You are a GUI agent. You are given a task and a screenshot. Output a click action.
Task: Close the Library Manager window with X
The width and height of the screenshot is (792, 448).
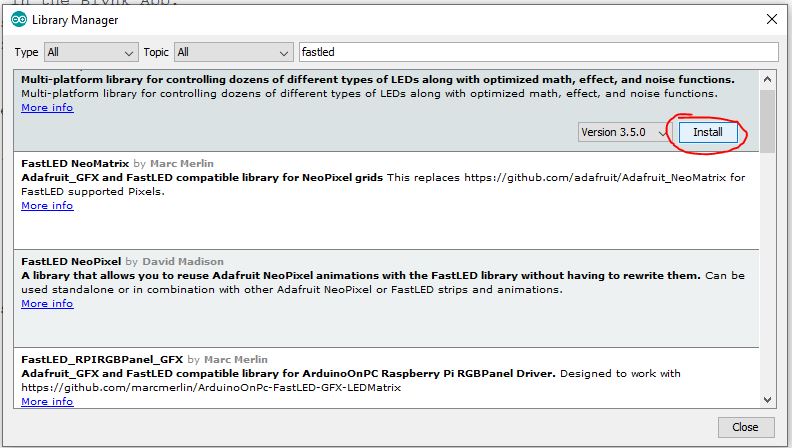772,19
